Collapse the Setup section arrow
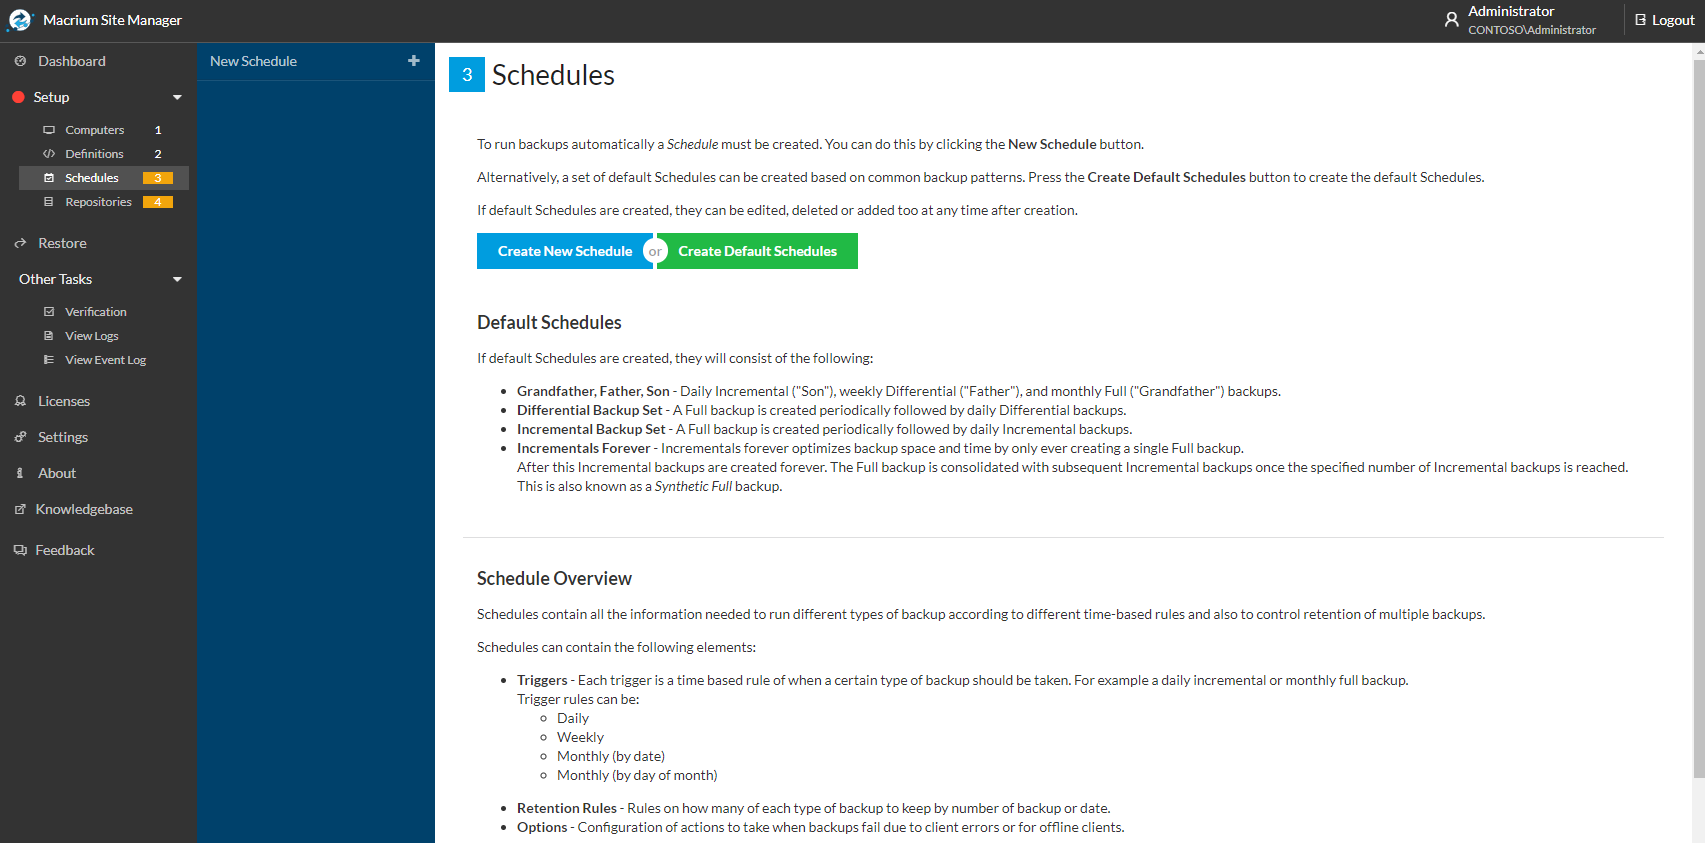1706x843 pixels. 178,97
